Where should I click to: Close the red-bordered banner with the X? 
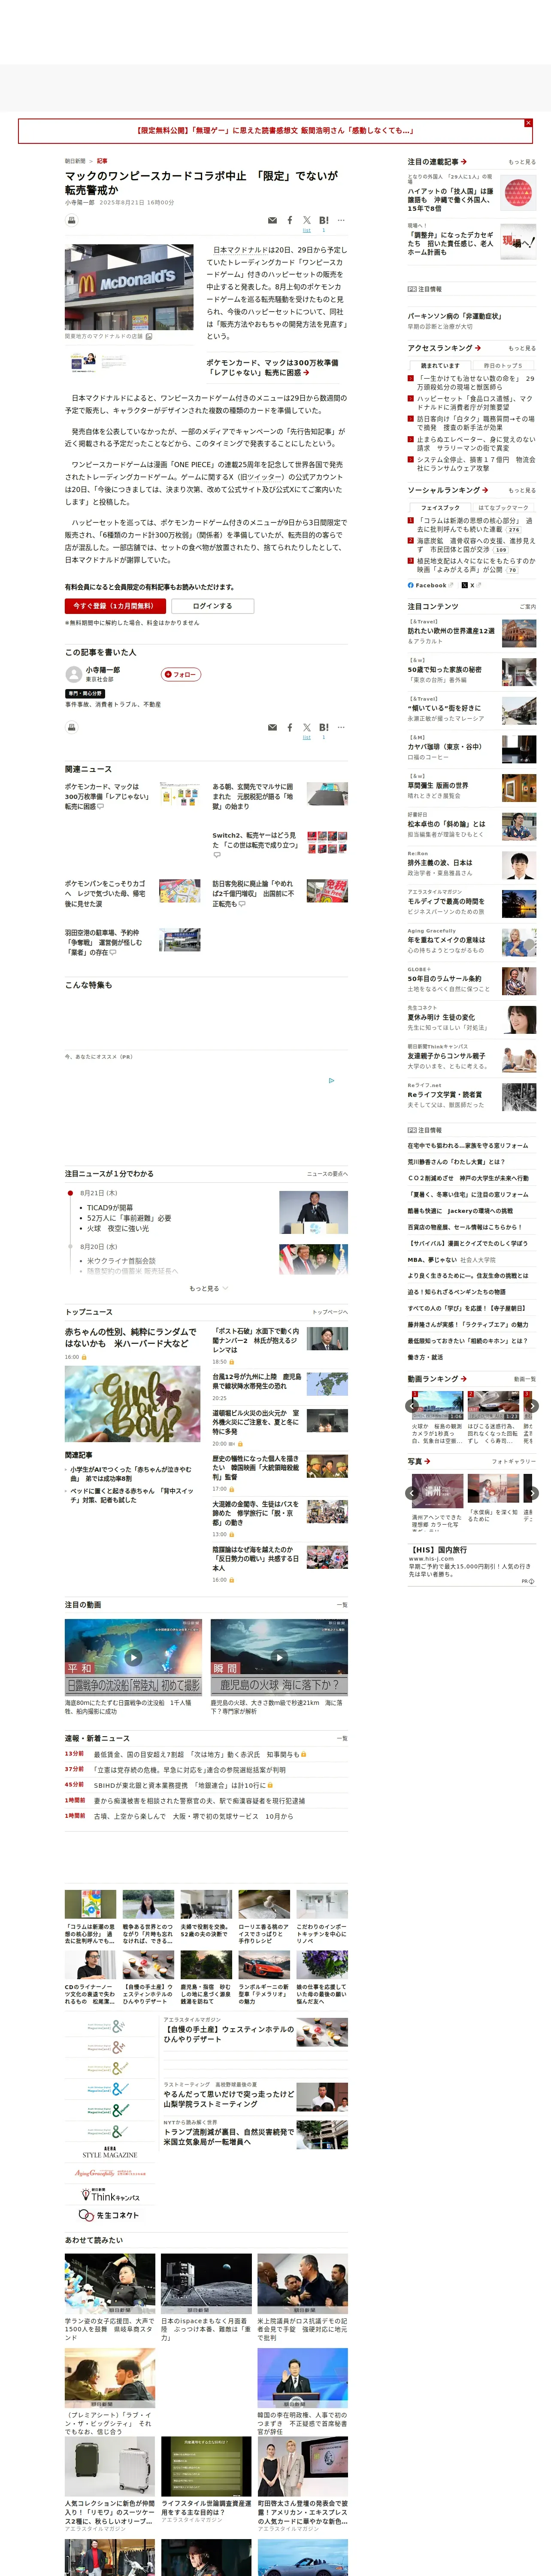[x=528, y=123]
